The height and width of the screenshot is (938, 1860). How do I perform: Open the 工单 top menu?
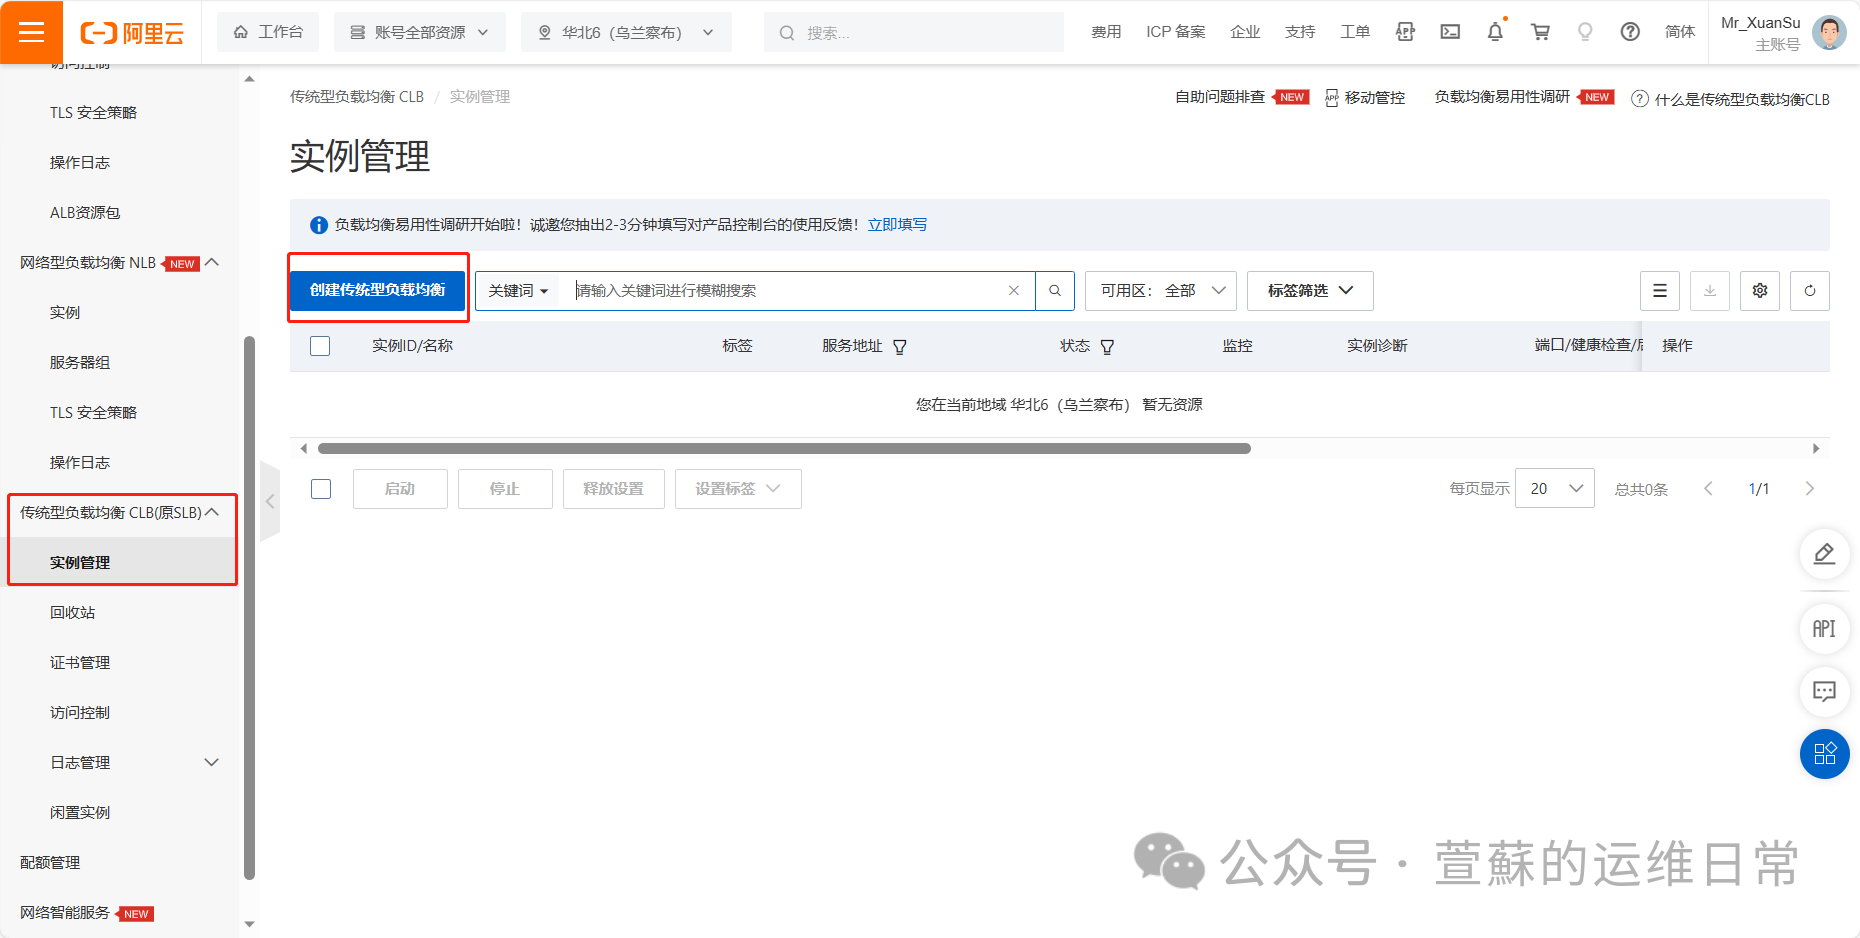1355,32
